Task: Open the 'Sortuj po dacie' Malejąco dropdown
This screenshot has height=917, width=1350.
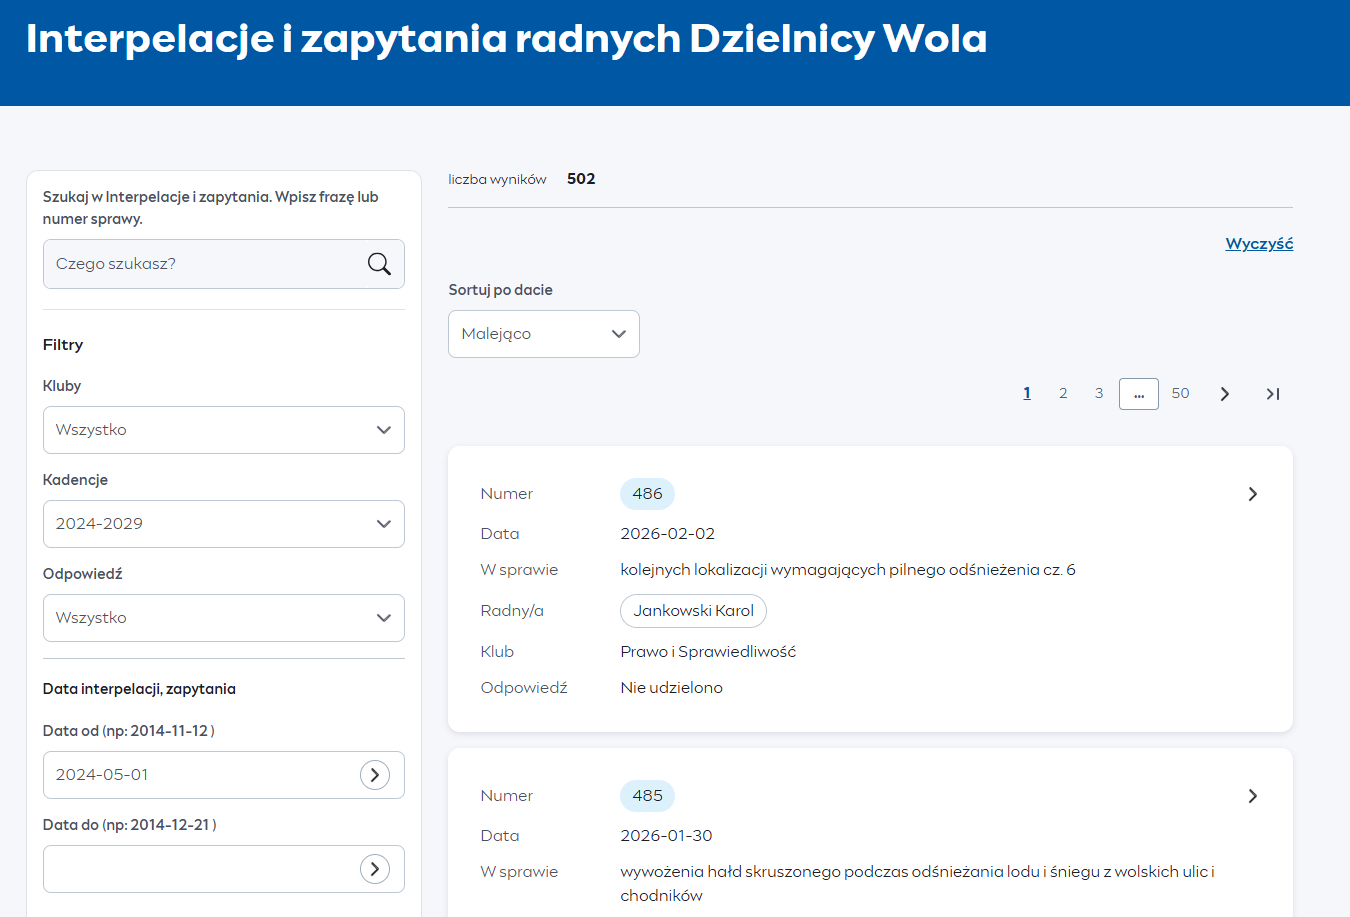Action: [543, 334]
